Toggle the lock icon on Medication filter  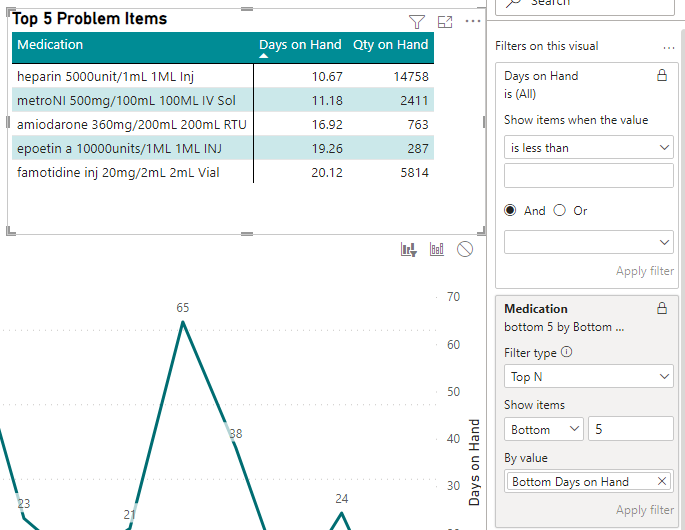tap(662, 308)
